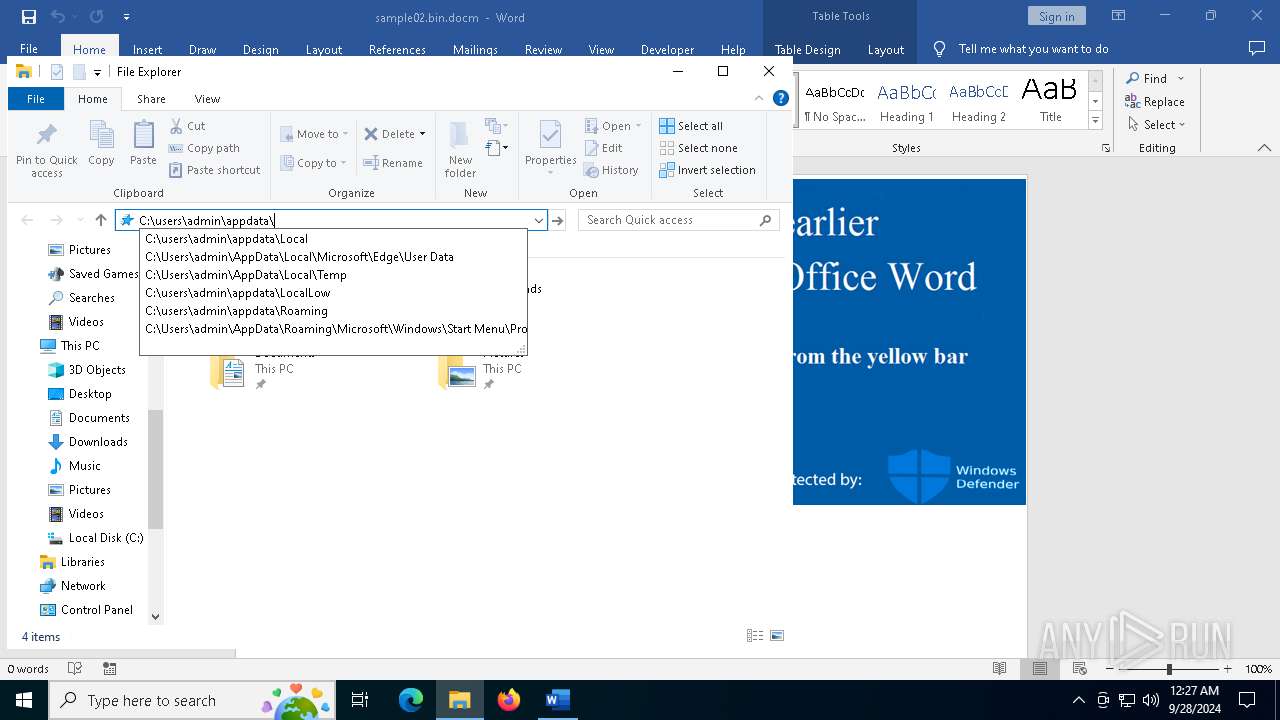Apply the Heading 1 style

[906, 101]
